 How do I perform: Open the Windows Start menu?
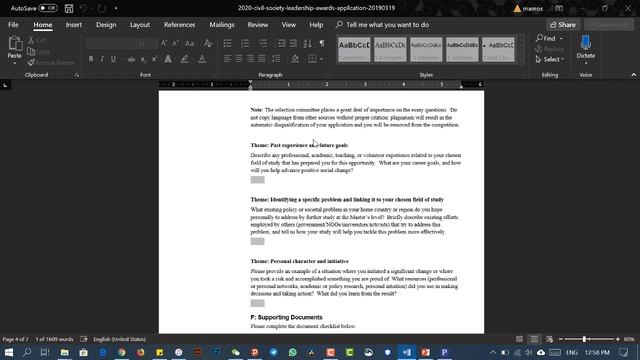tap(9, 352)
